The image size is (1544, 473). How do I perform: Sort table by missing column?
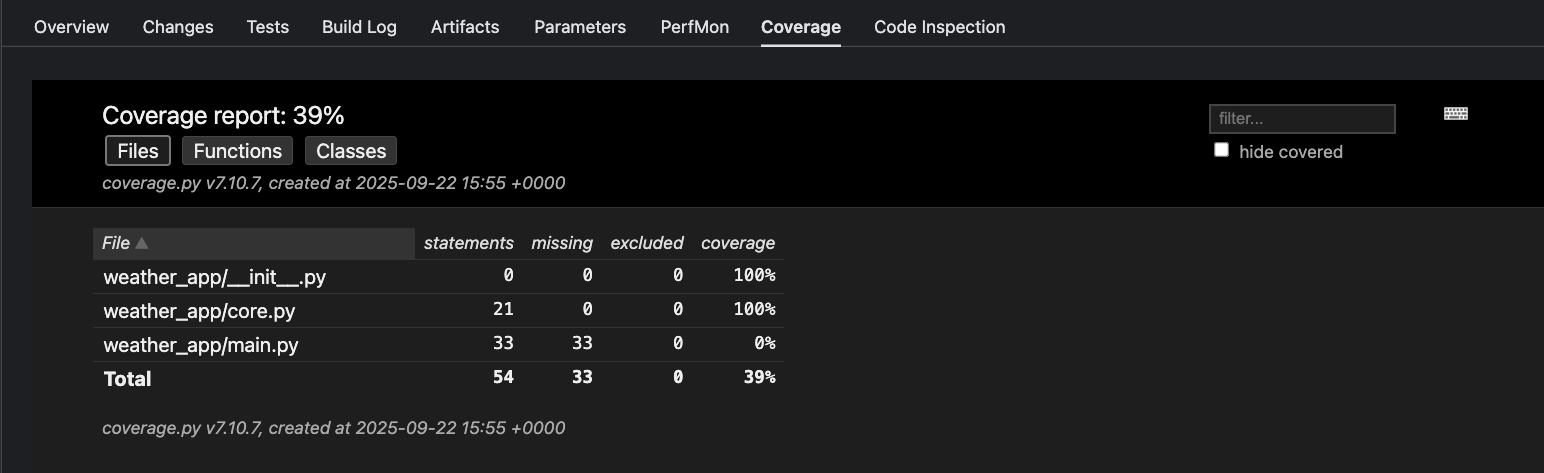561,243
